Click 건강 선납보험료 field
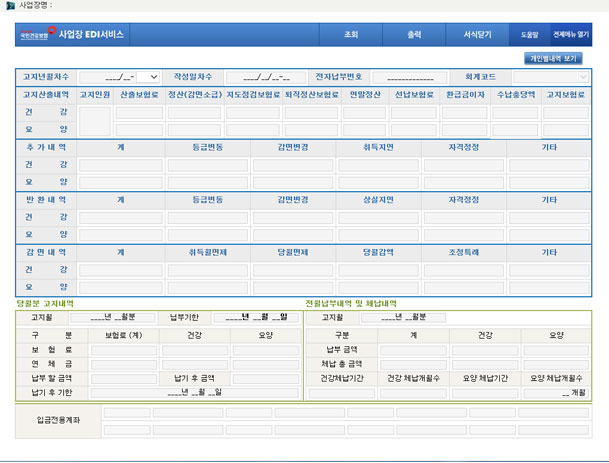Viewport: 609px width, 463px height. pyautogui.click(x=414, y=113)
